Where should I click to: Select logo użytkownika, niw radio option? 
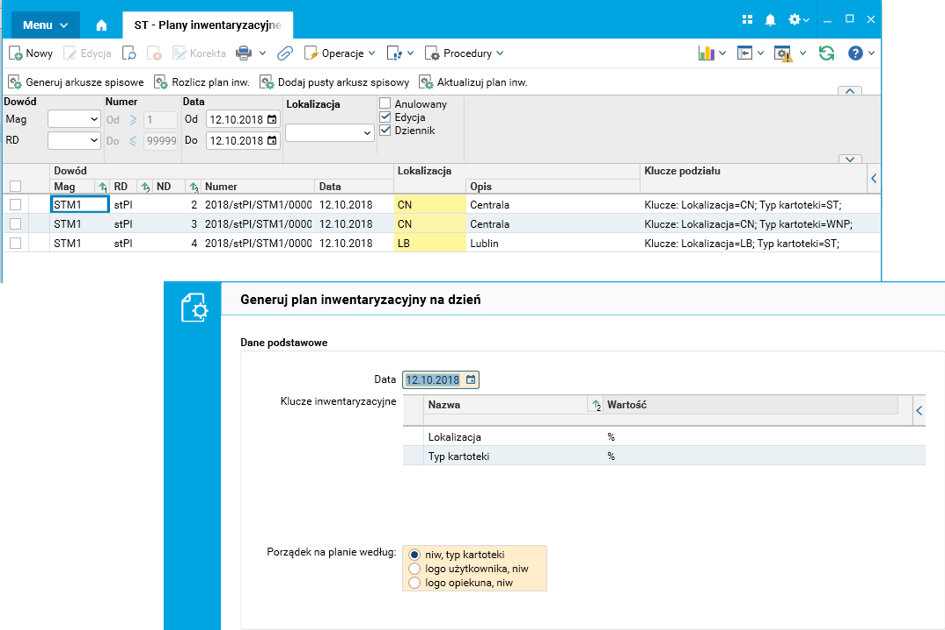415,569
